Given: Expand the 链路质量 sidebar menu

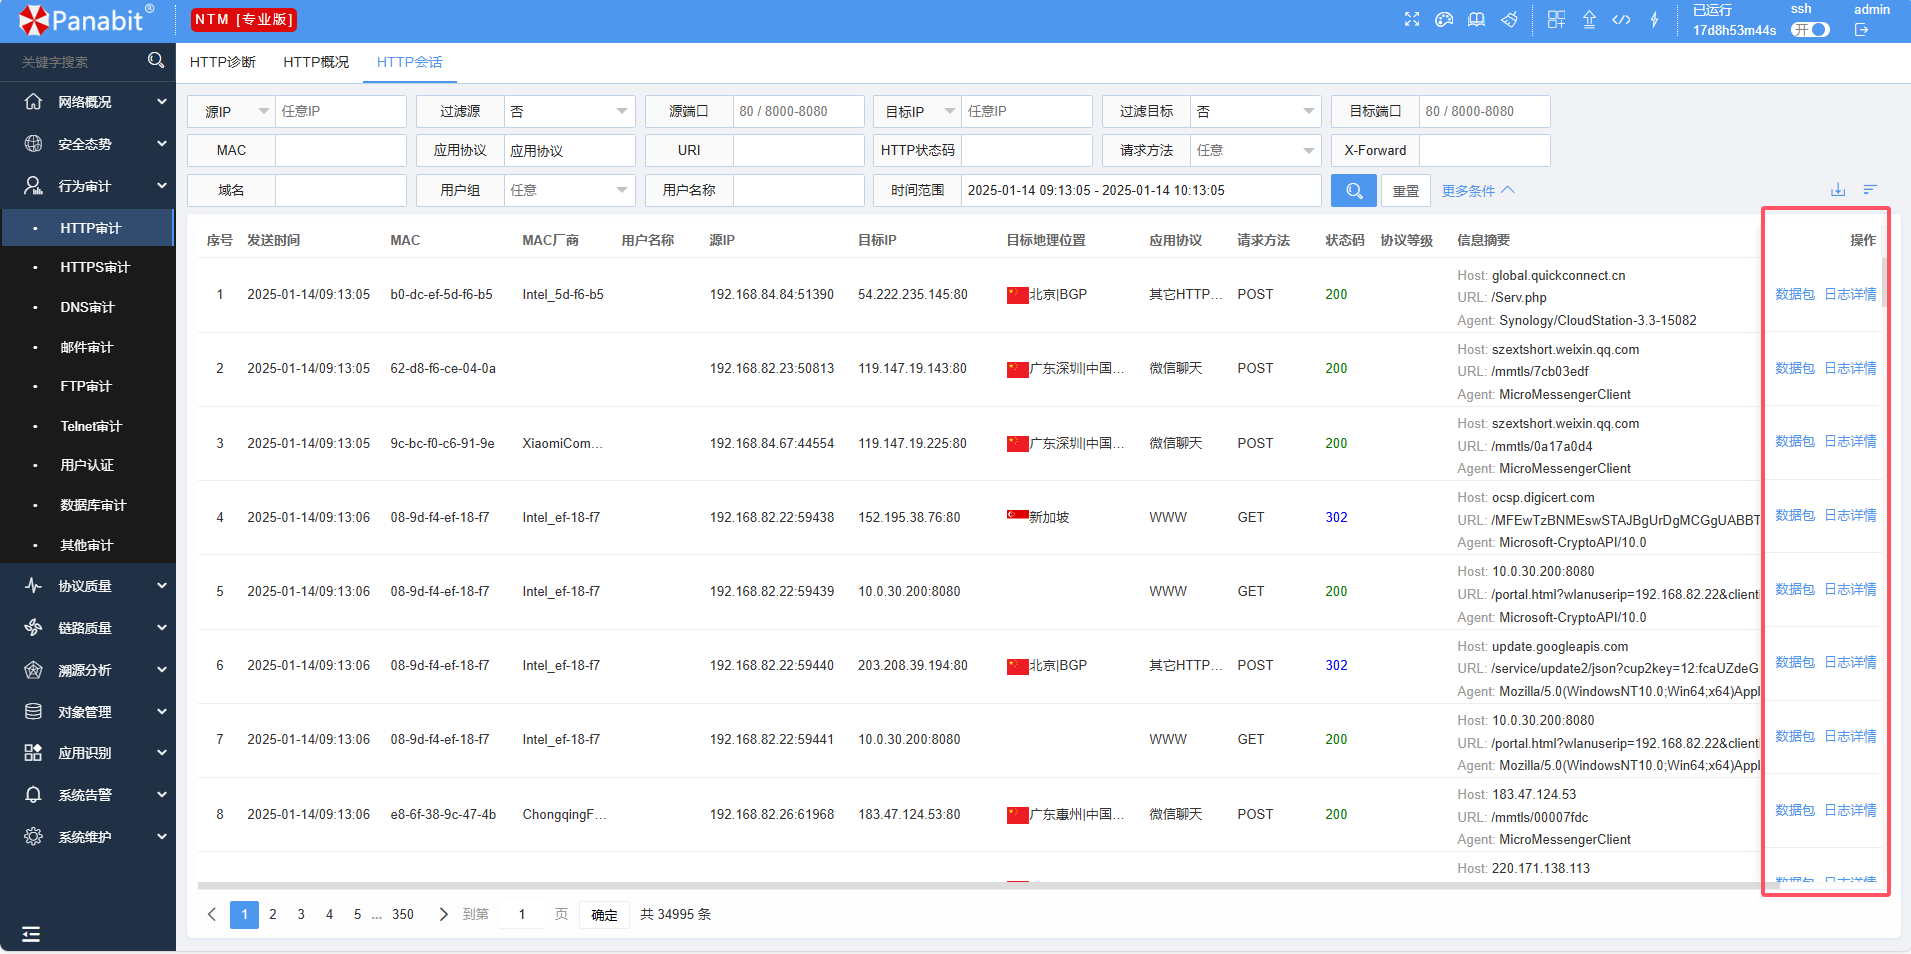Looking at the screenshot, I should click(x=88, y=628).
